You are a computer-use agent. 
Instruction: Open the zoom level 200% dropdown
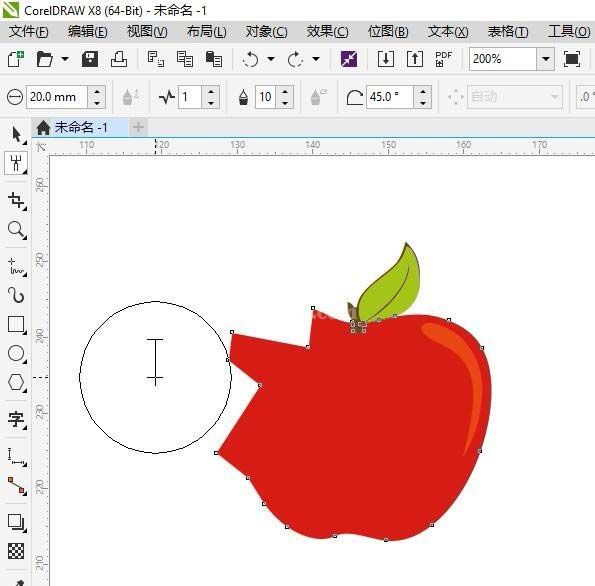546,59
